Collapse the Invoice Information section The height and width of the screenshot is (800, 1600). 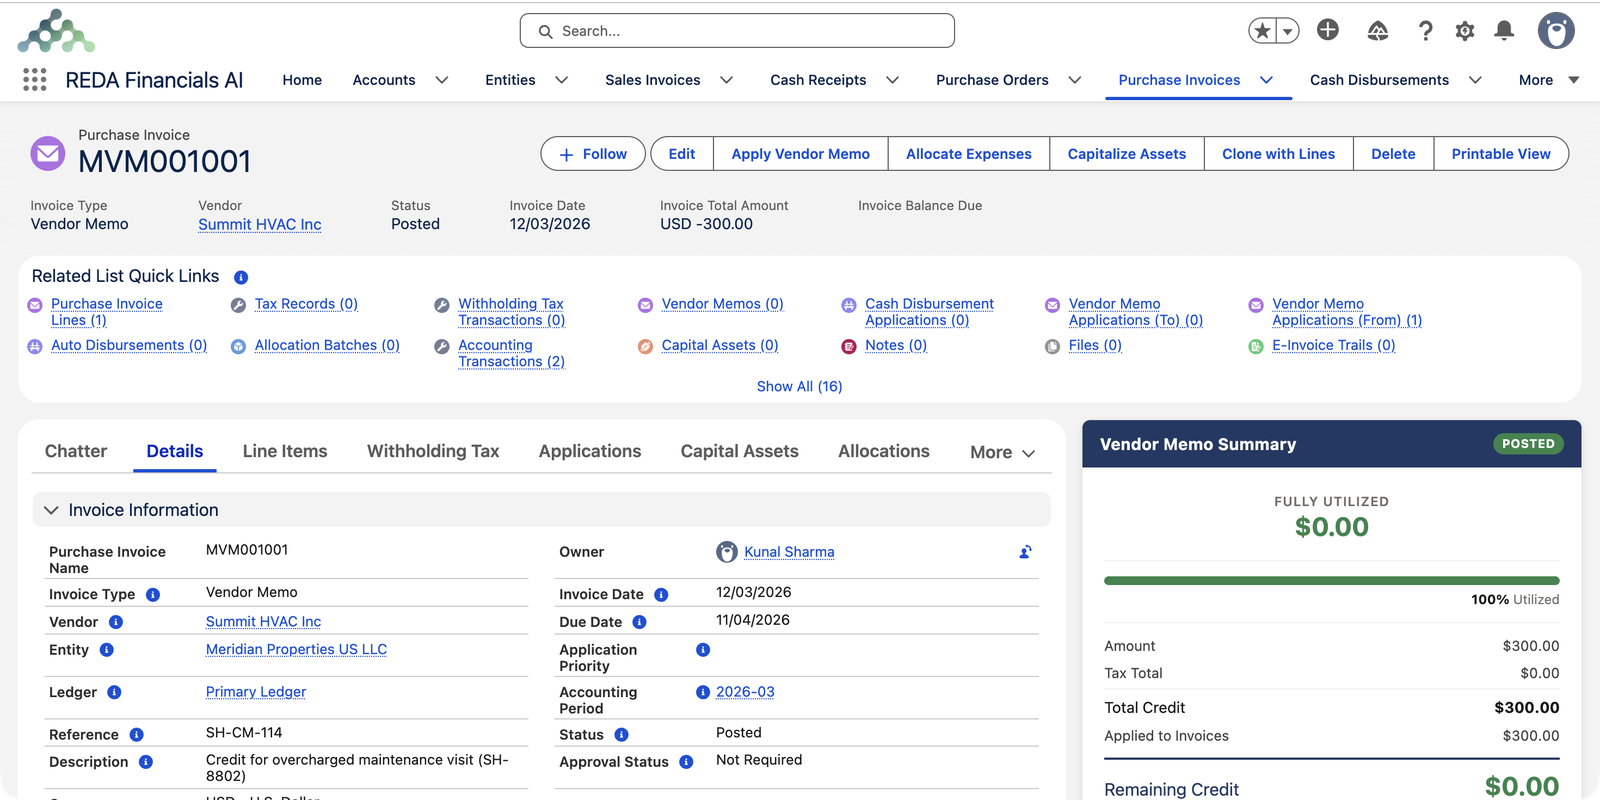click(51, 510)
